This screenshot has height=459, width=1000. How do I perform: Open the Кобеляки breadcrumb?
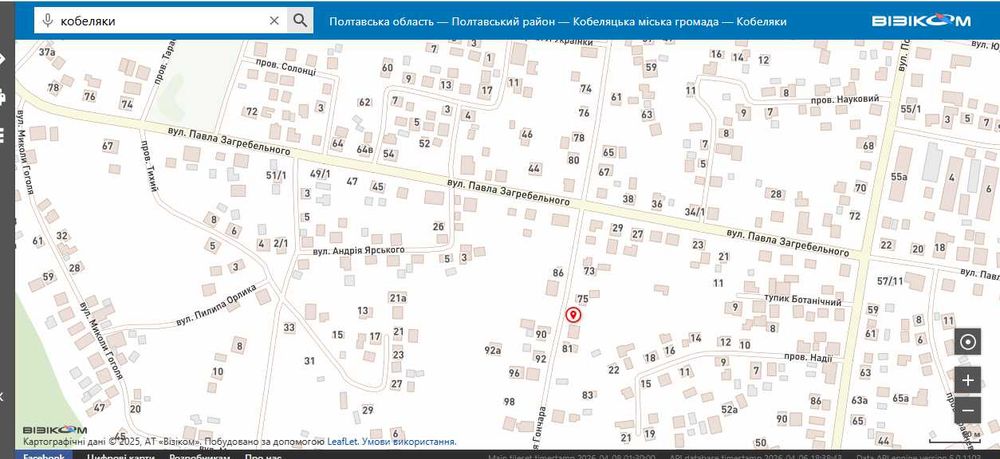coord(761,22)
